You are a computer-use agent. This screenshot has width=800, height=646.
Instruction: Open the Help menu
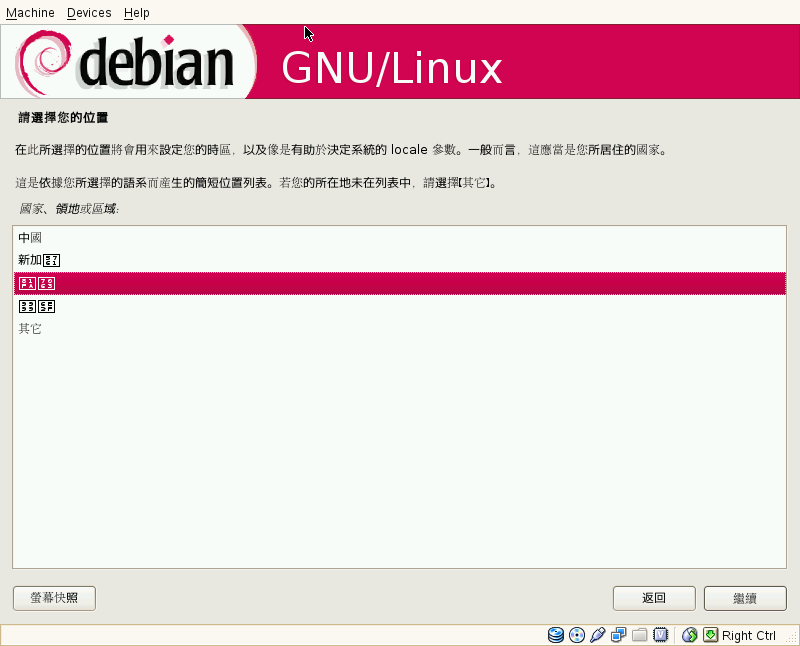coord(136,13)
